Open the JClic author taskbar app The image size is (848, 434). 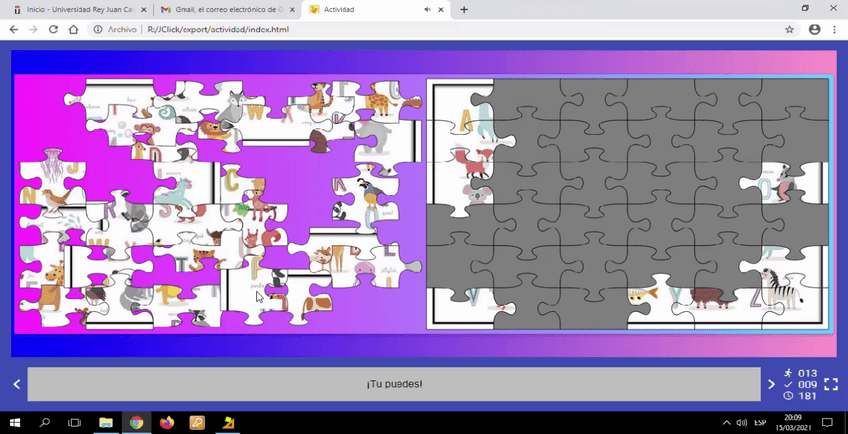coord(228,422)
